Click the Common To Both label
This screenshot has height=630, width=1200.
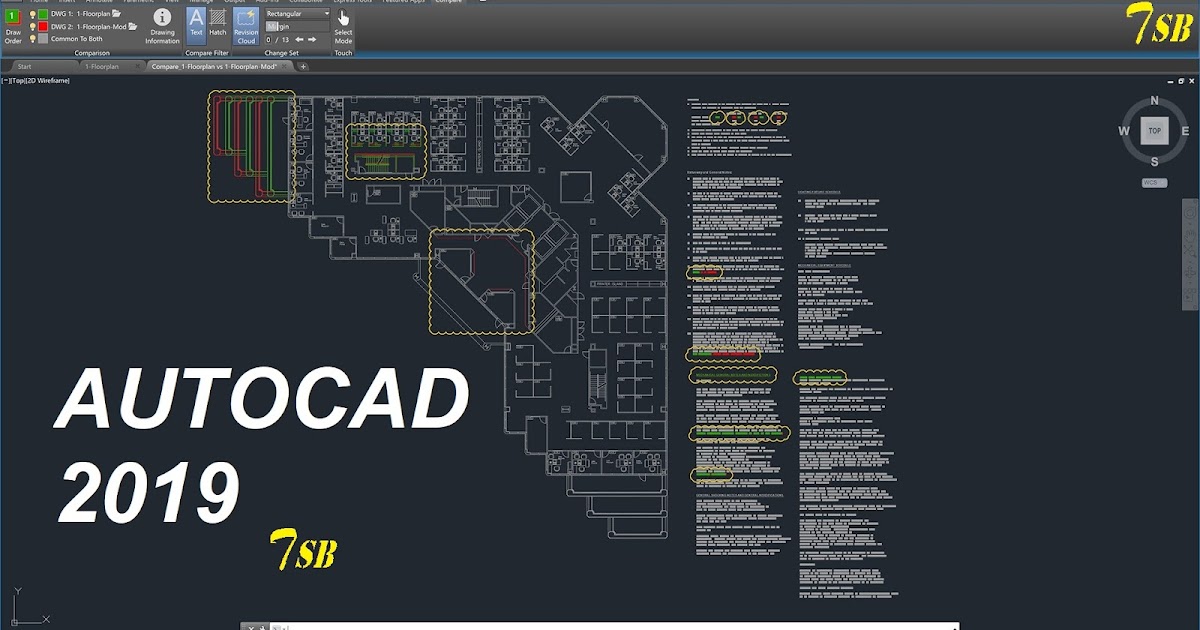tap(76, 38)
